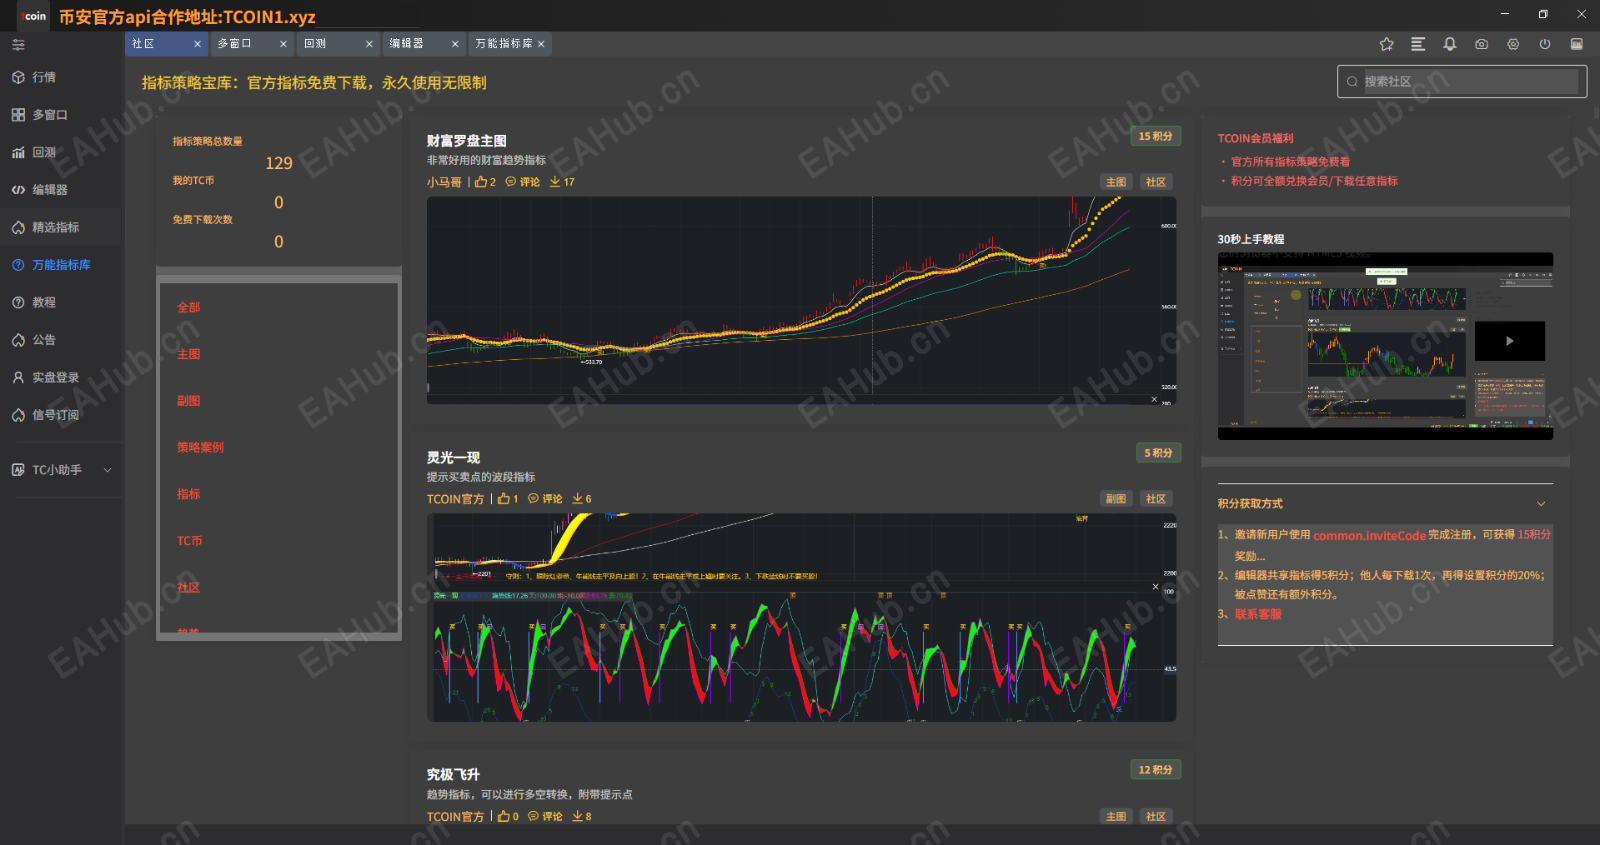The width and height of the screenshot is (1600, 845).
Task: Click comment icon for 究极飞升
Action: pyautogui.click(x=533, y=817)
